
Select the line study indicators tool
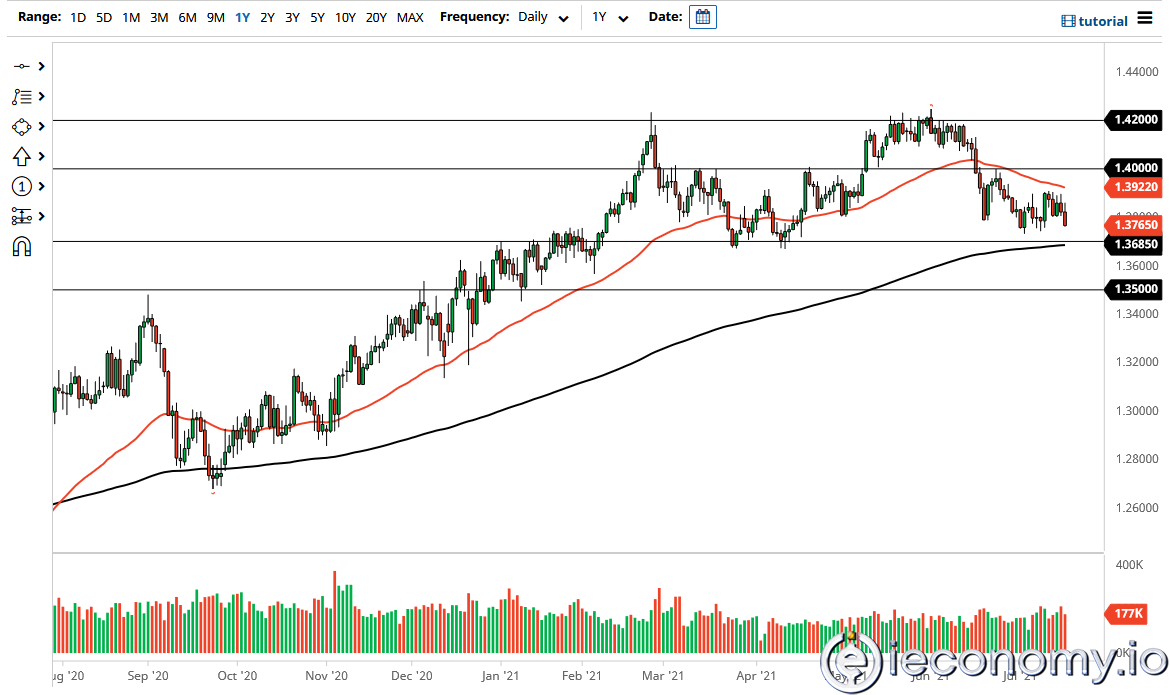[22, 96]
